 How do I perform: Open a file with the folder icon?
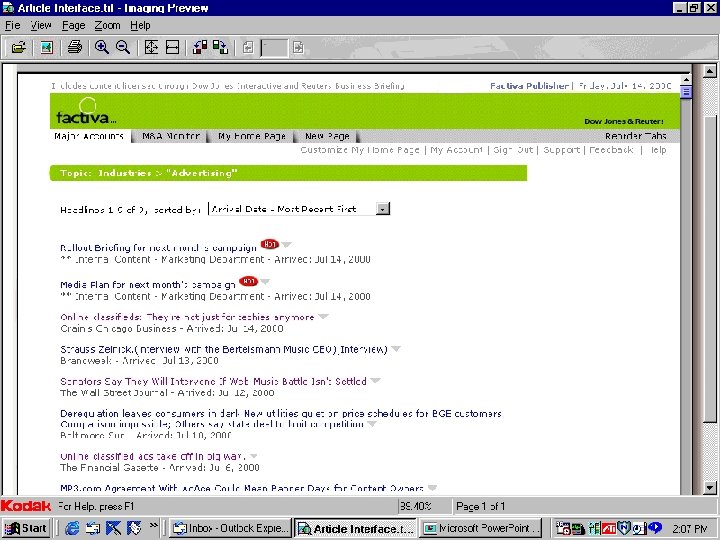point(18,47)
